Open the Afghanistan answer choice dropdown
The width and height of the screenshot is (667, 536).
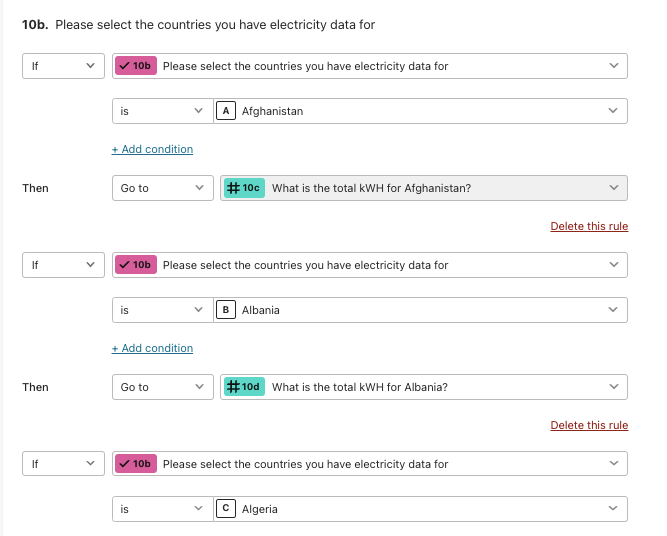tap(420, 111)
